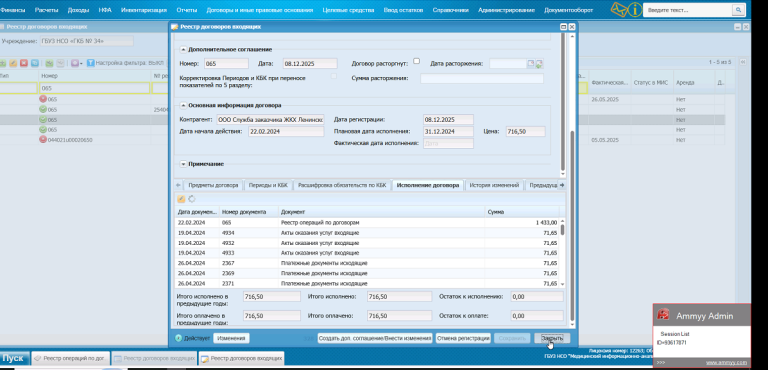
Task: Maximize the Реестр договоров входящих dialog
Action: (x=563, y=27)
